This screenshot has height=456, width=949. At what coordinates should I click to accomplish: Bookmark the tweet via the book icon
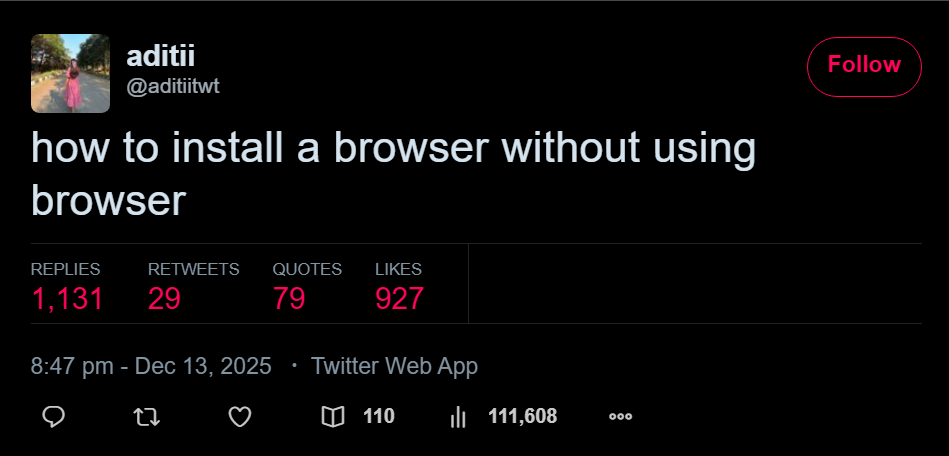click(333, 417)
